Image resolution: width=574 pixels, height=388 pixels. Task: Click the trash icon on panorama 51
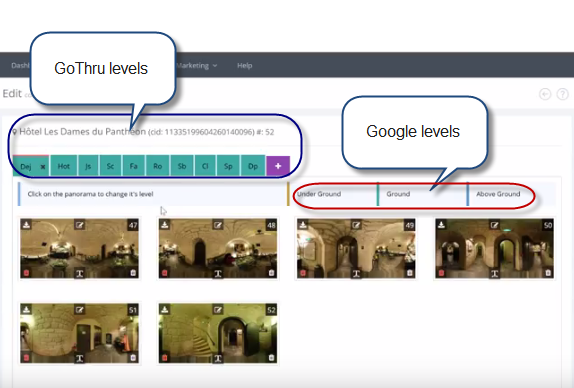pos(133,358)
